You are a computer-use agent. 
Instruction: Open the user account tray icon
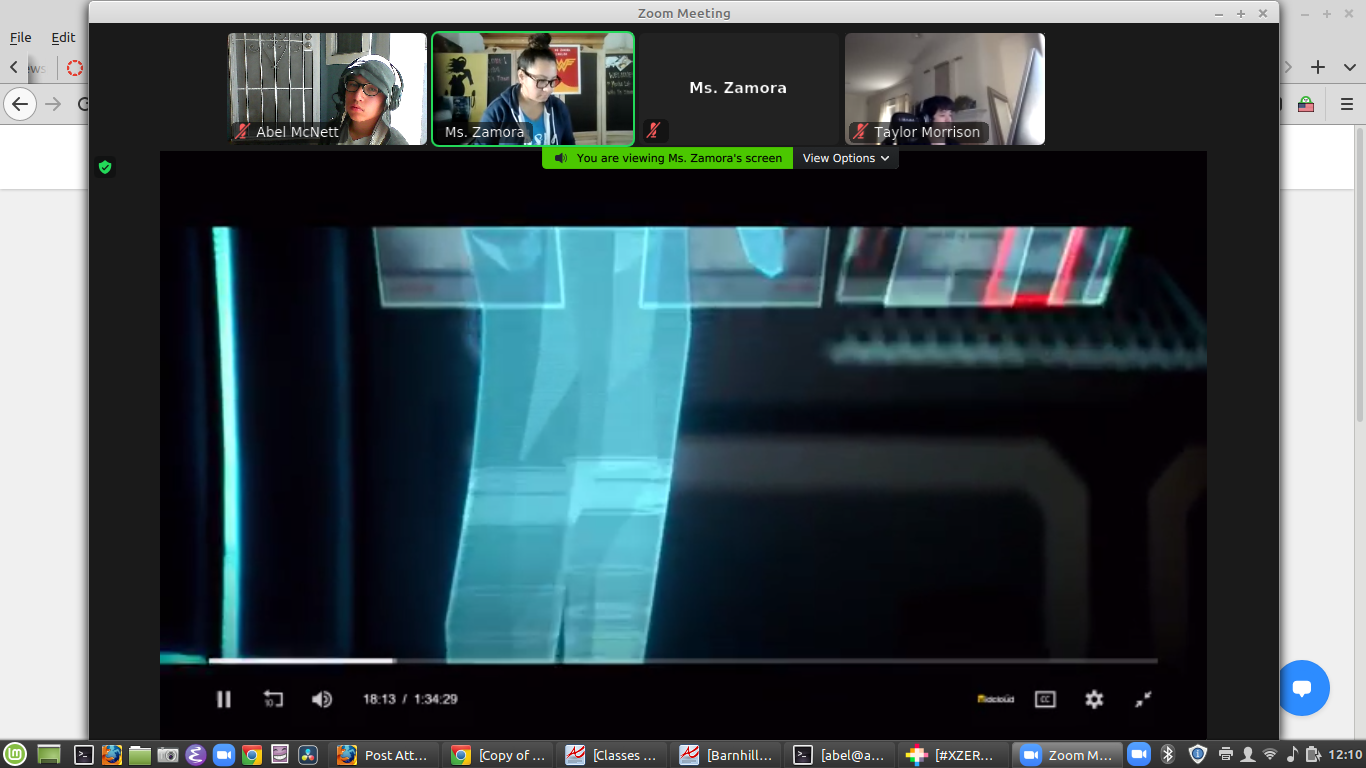[1248, 755]
